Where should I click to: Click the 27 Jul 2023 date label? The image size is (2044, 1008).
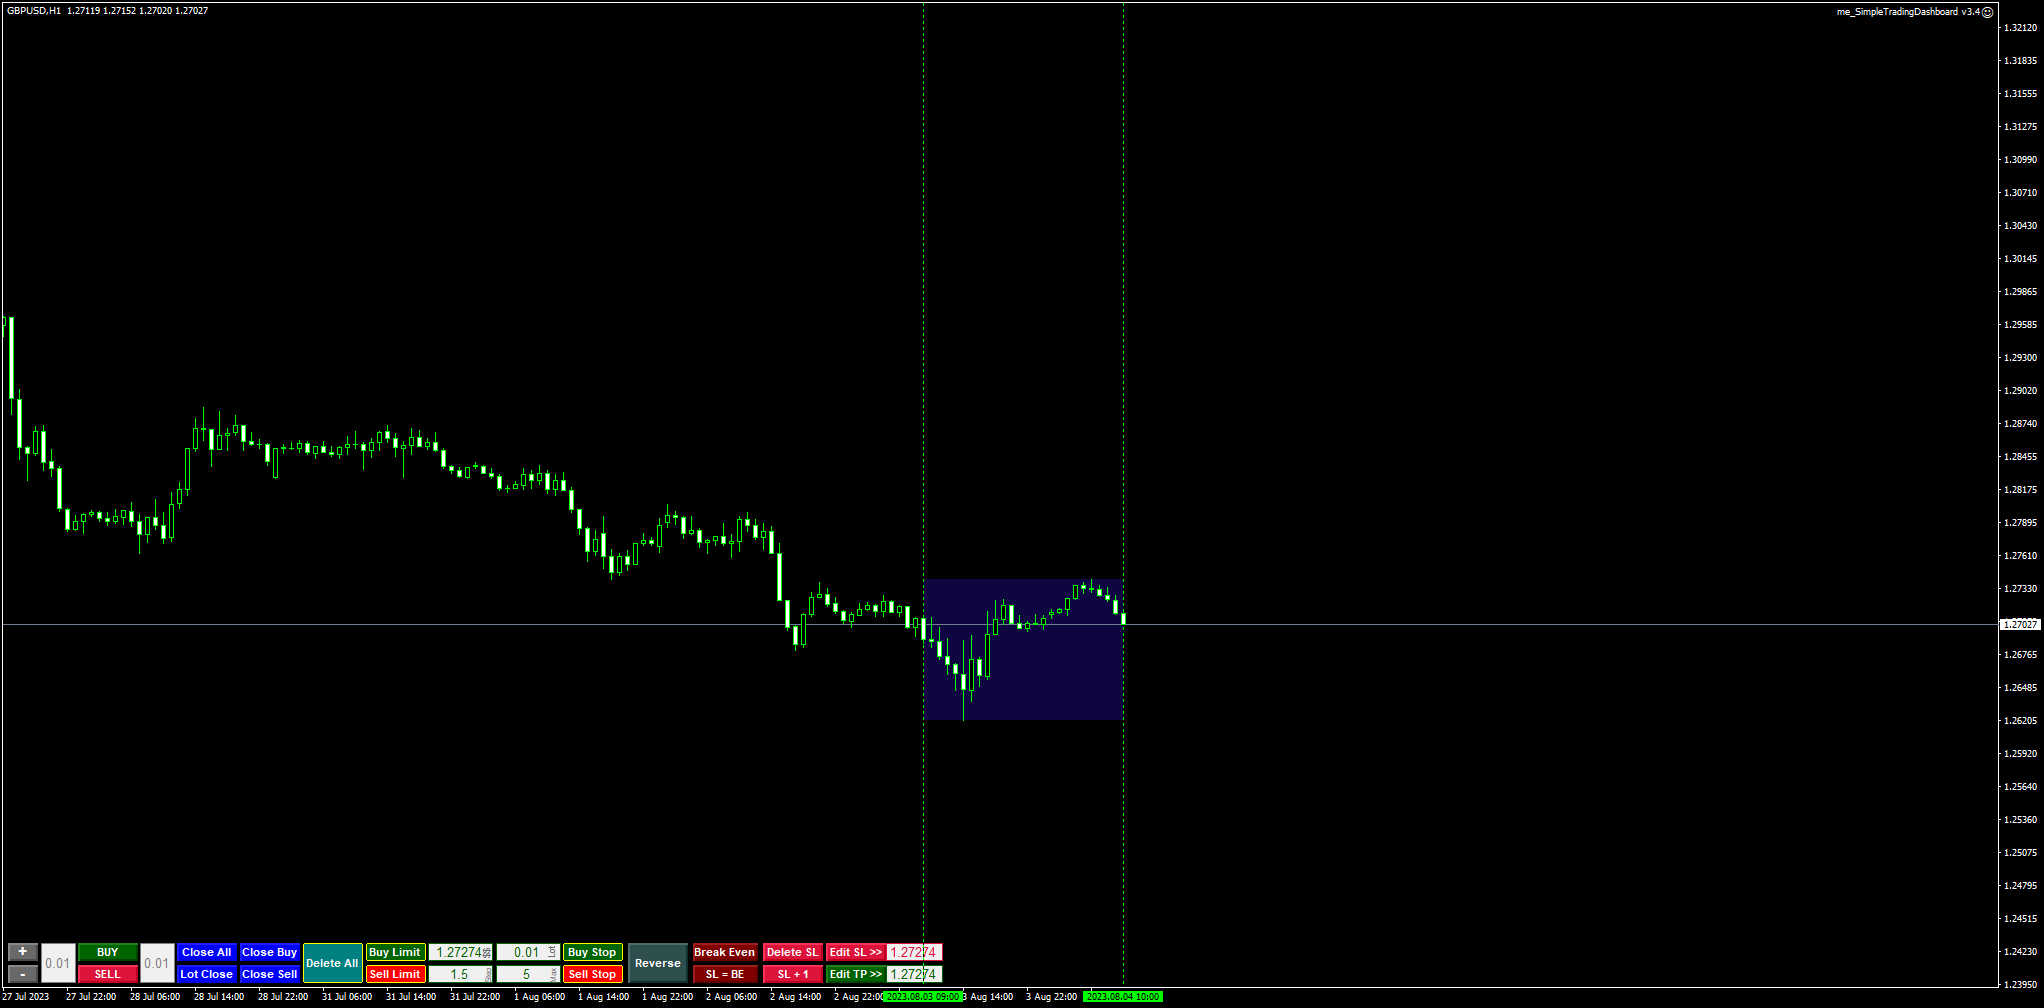pos(26,997)
